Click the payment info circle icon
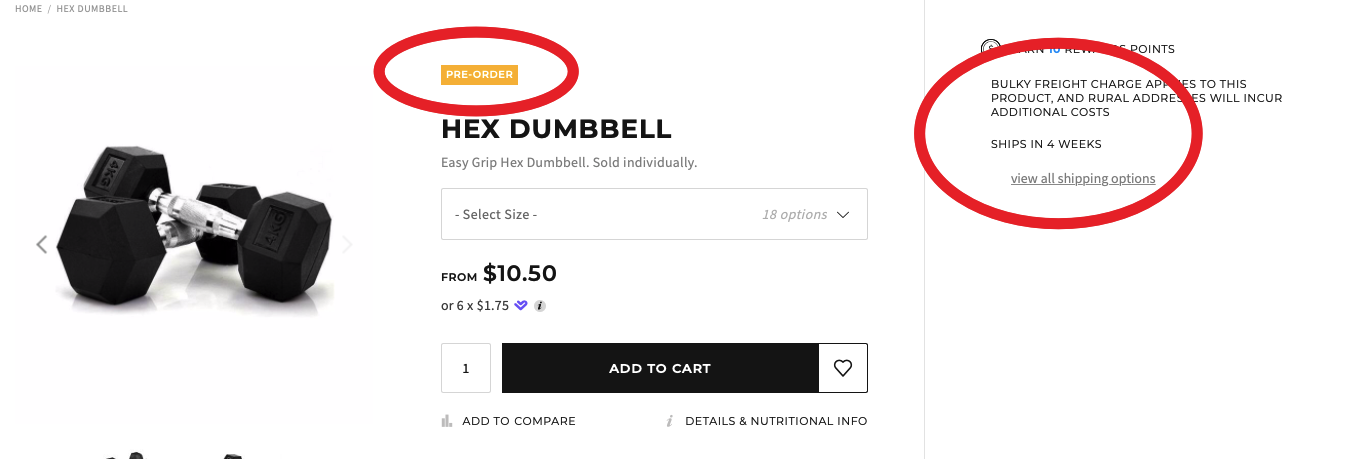 [x=540, y=306]
